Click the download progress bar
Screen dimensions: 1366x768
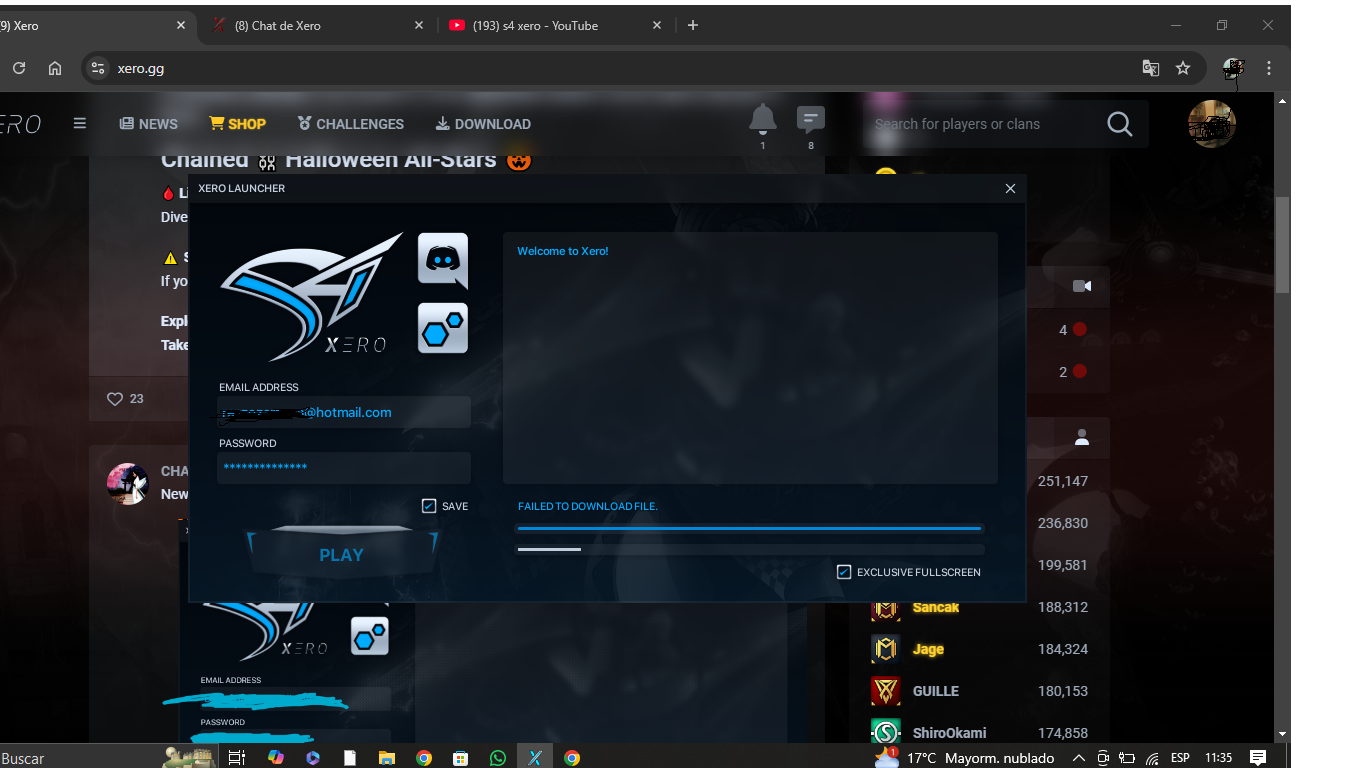pos(749,528)
